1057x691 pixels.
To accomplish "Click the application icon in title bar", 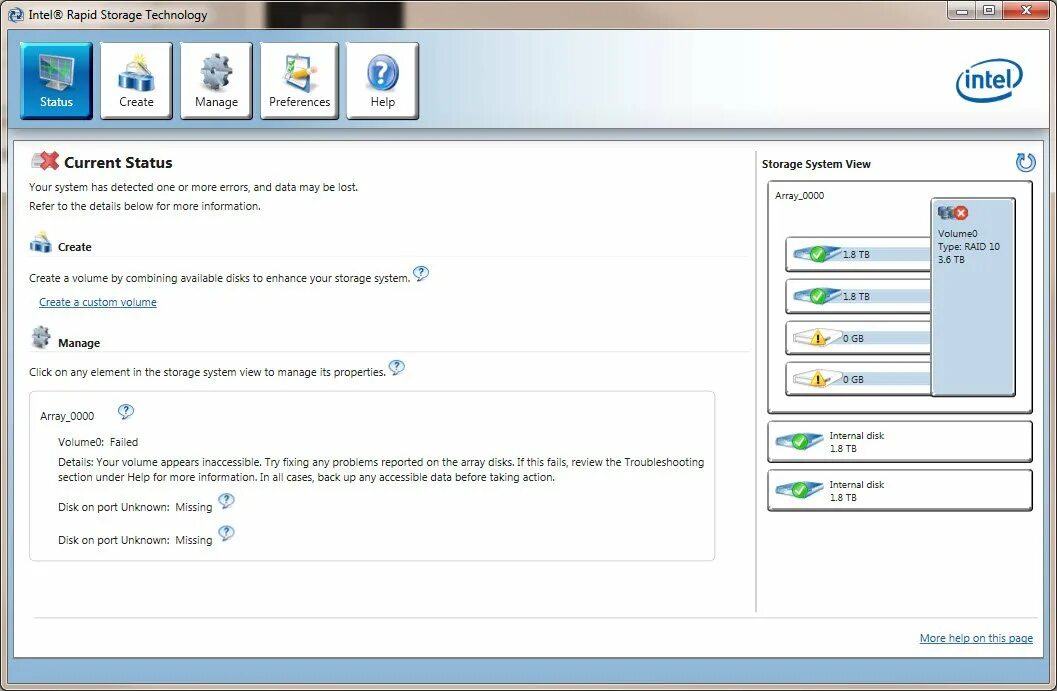I will [x=16, y=15].
